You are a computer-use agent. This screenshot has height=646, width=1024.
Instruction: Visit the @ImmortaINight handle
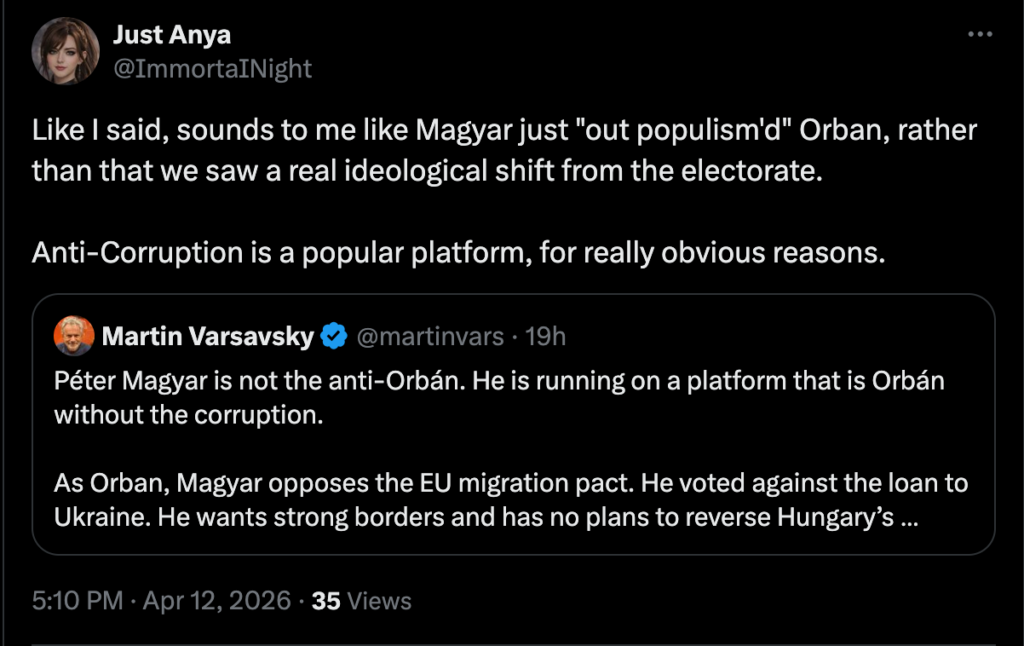pos(212,69)
